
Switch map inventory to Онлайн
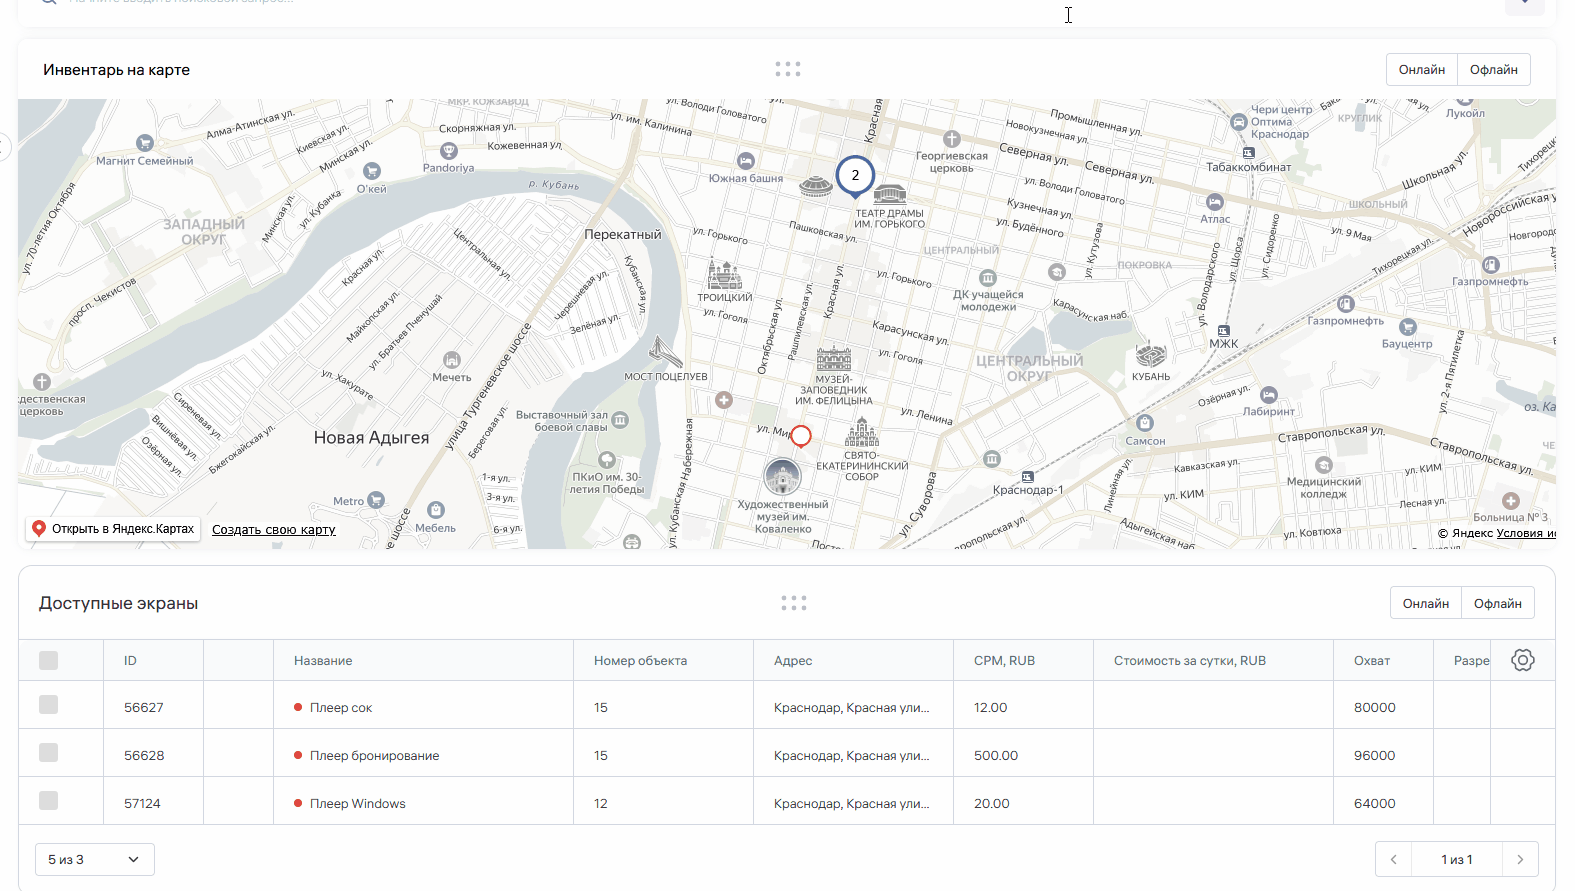[x=1421, y=70]
